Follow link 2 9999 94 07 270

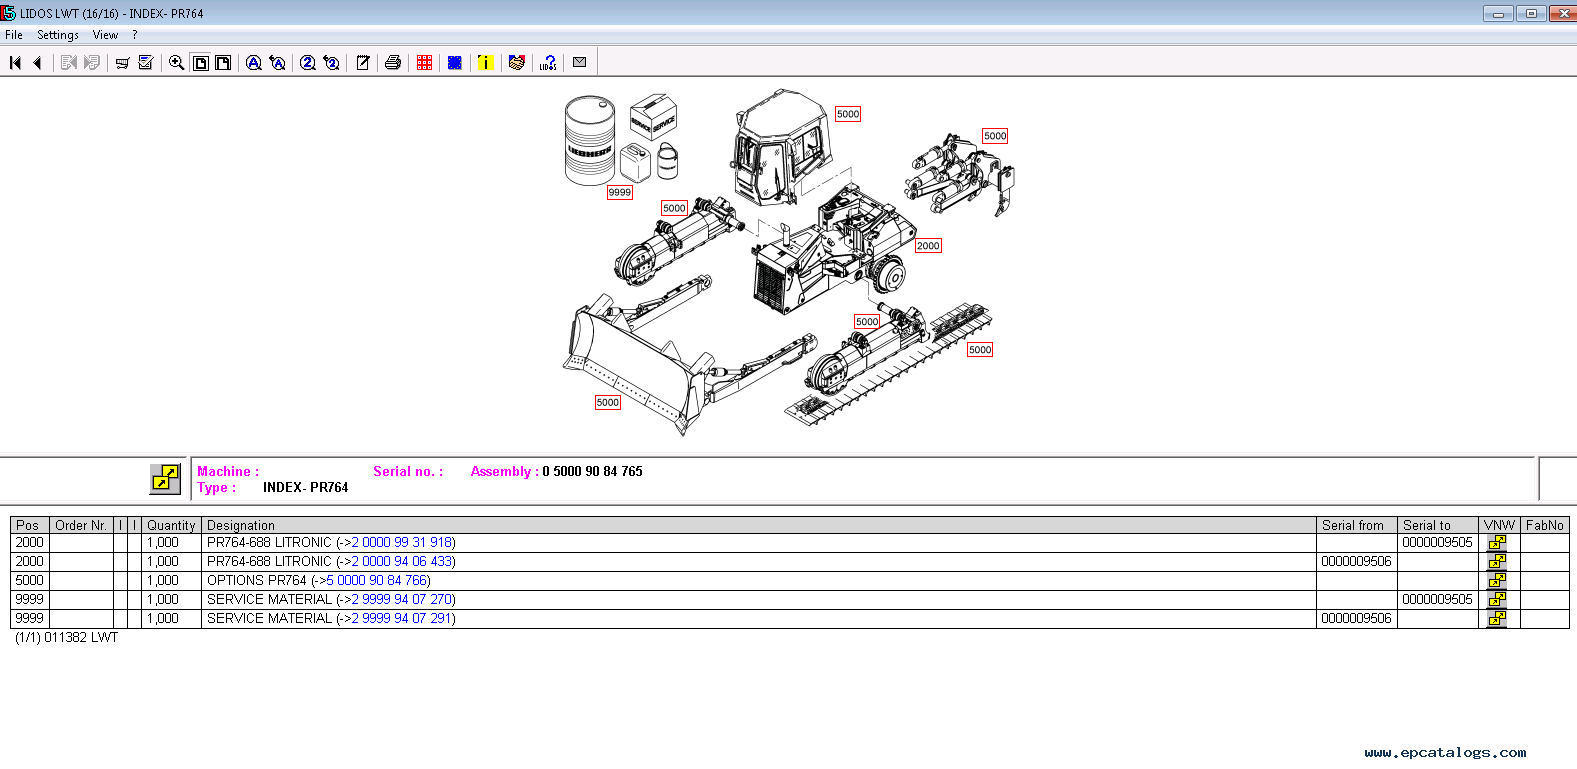[x=402, y=599]
